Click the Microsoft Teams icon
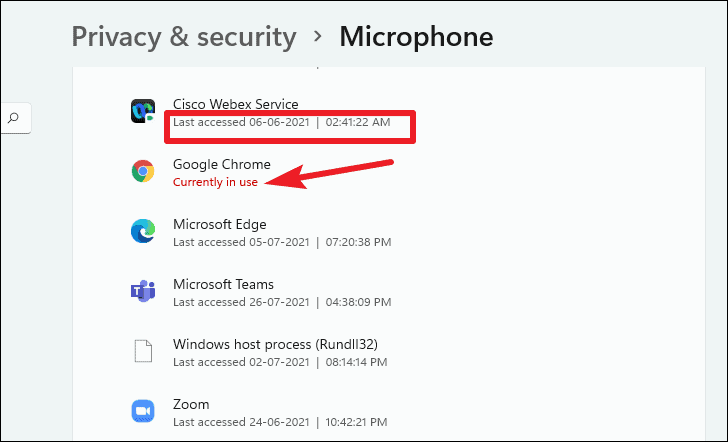 tap(143, 291)
